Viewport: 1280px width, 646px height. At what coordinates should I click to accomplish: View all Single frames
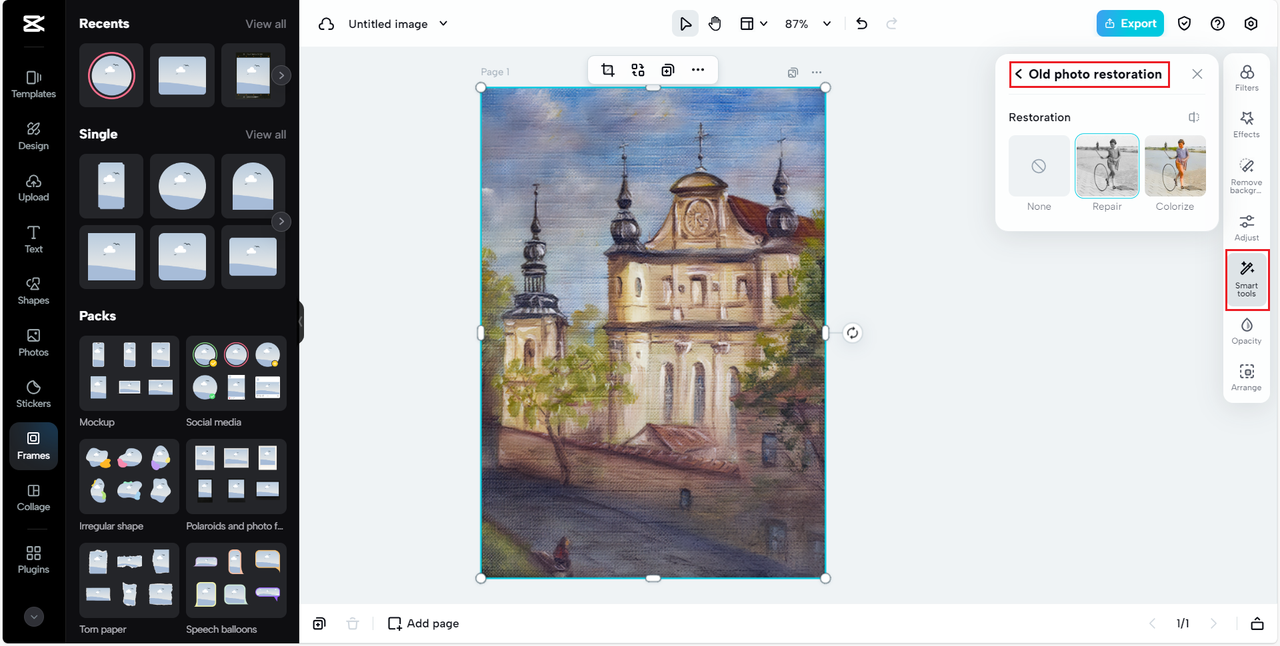tap(265, 134)
